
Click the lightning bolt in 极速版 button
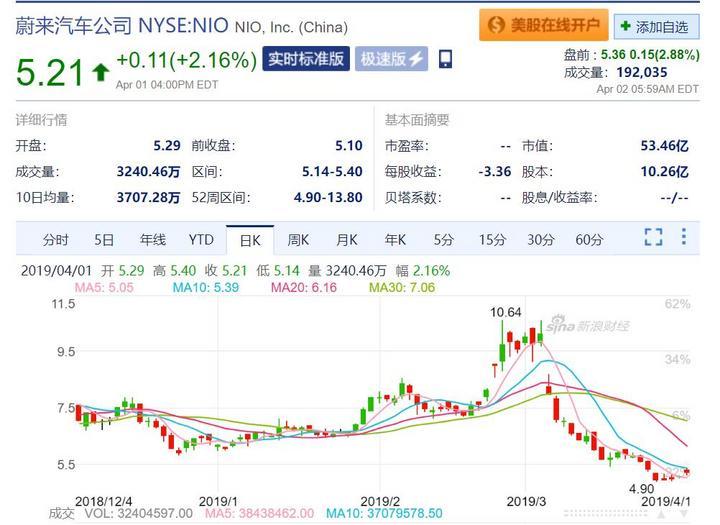(x=416, y=58)
